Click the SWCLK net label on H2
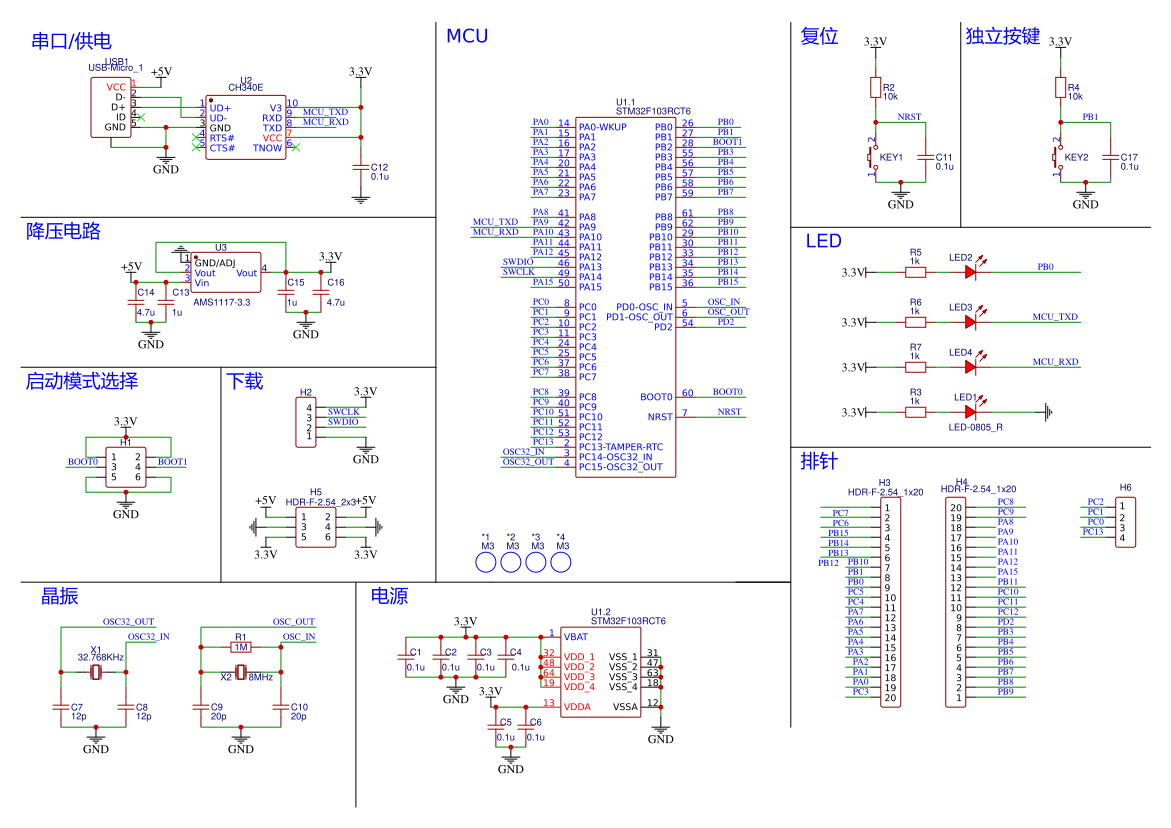The width and height of the screenshot is (1171, 828). 344,411
